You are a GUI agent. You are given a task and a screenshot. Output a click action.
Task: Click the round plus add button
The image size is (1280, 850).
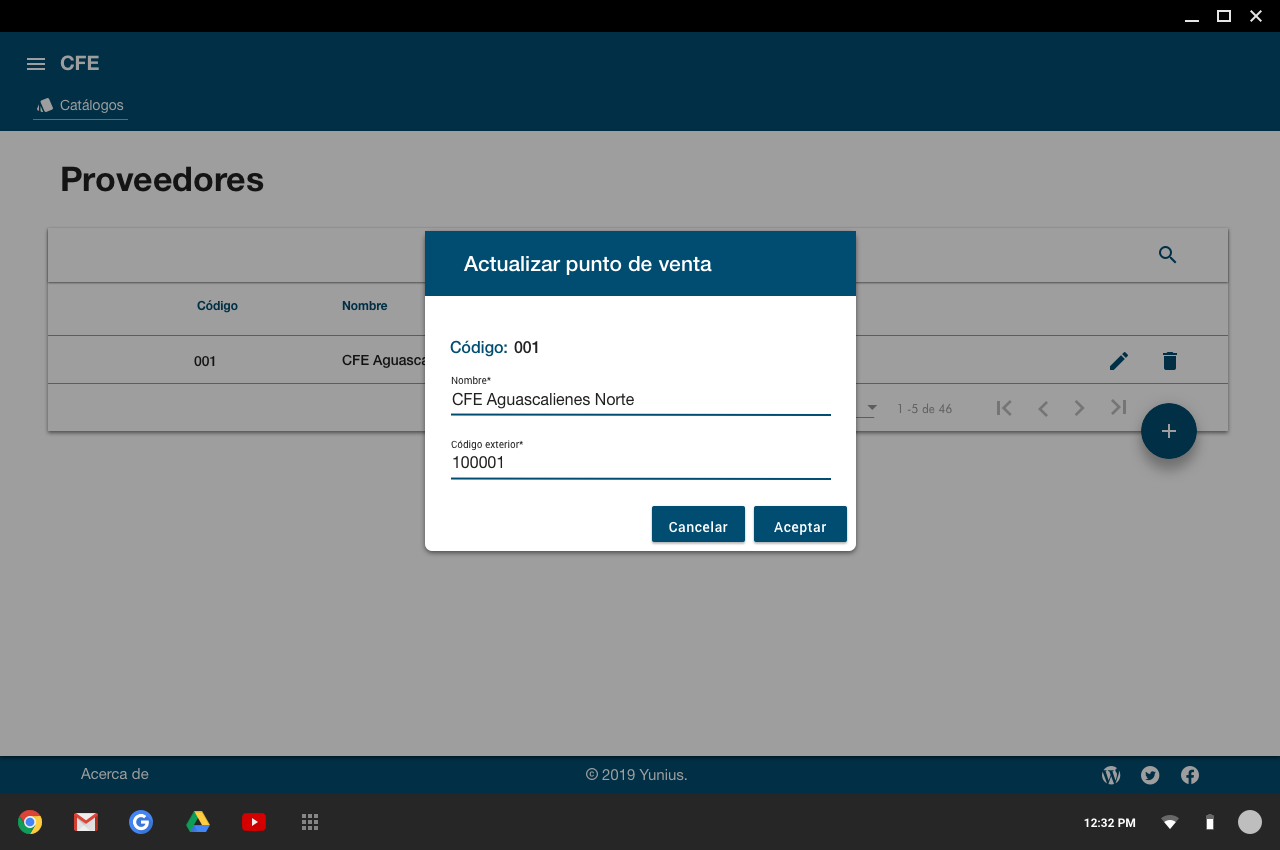[x=1168, y=431]
